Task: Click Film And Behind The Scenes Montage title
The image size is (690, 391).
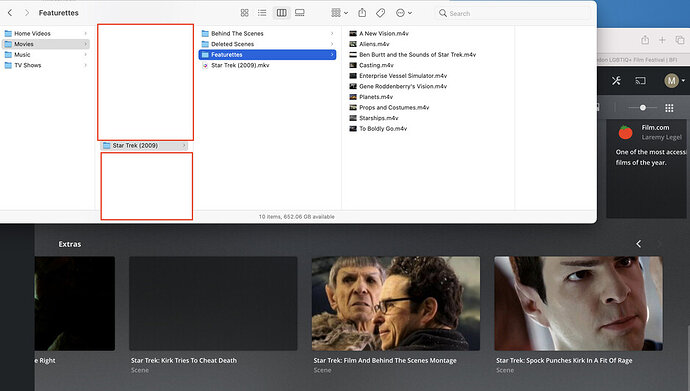Action: 385,360
